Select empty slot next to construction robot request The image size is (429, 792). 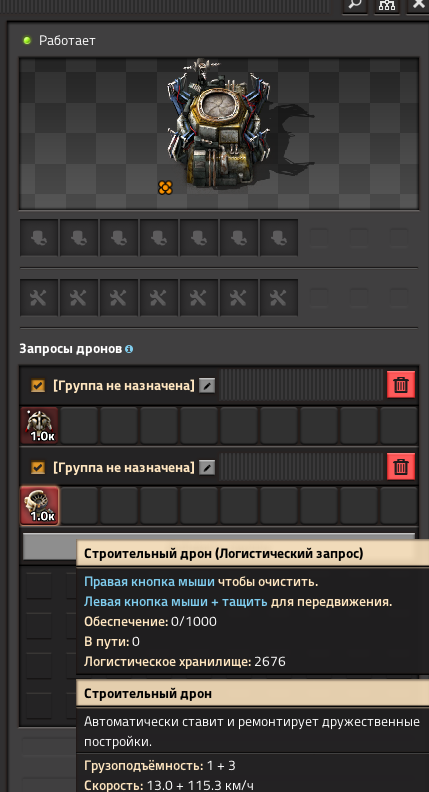pyautogui.click(x=79, y=506)
